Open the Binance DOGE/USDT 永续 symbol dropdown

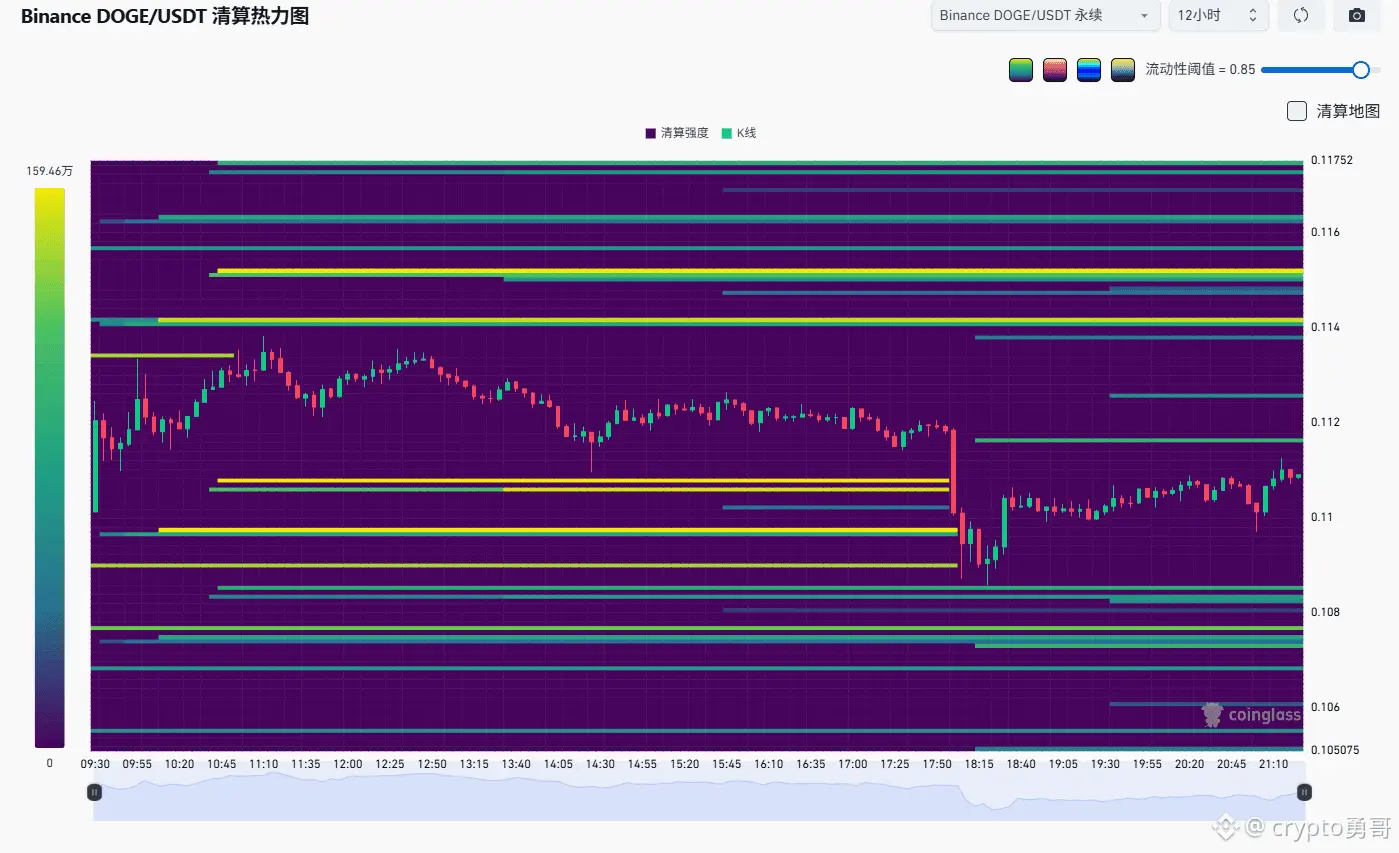[x=1045, y=15]
